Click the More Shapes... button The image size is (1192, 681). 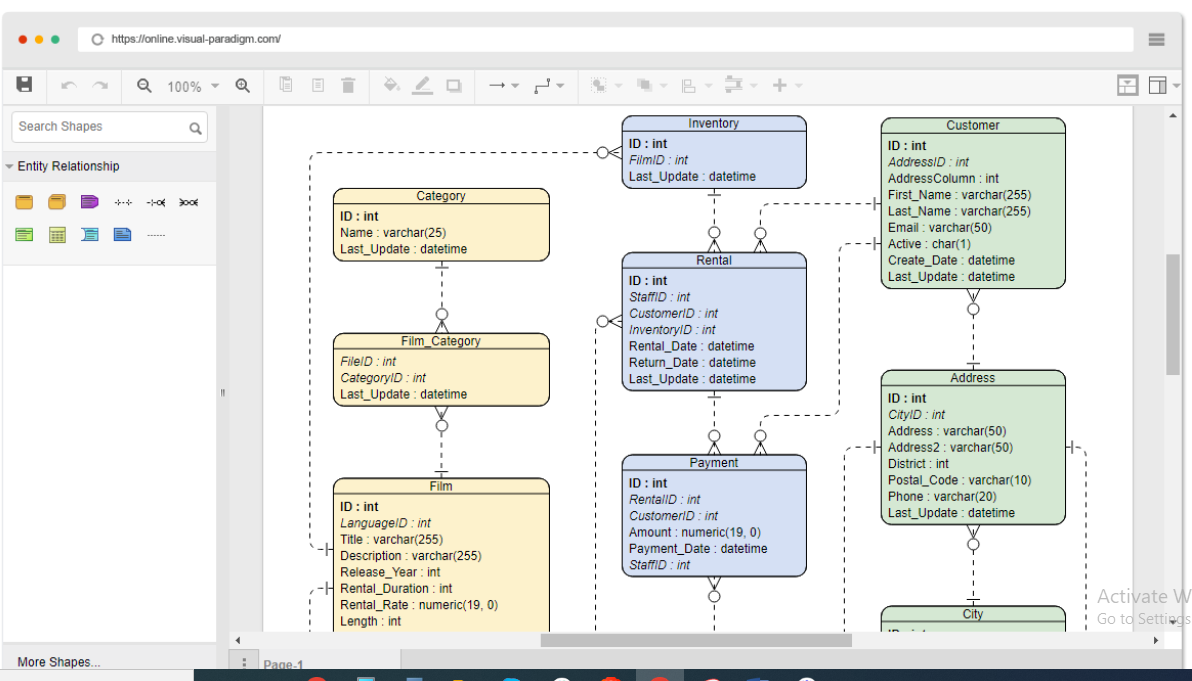click(x=59, y=662)
